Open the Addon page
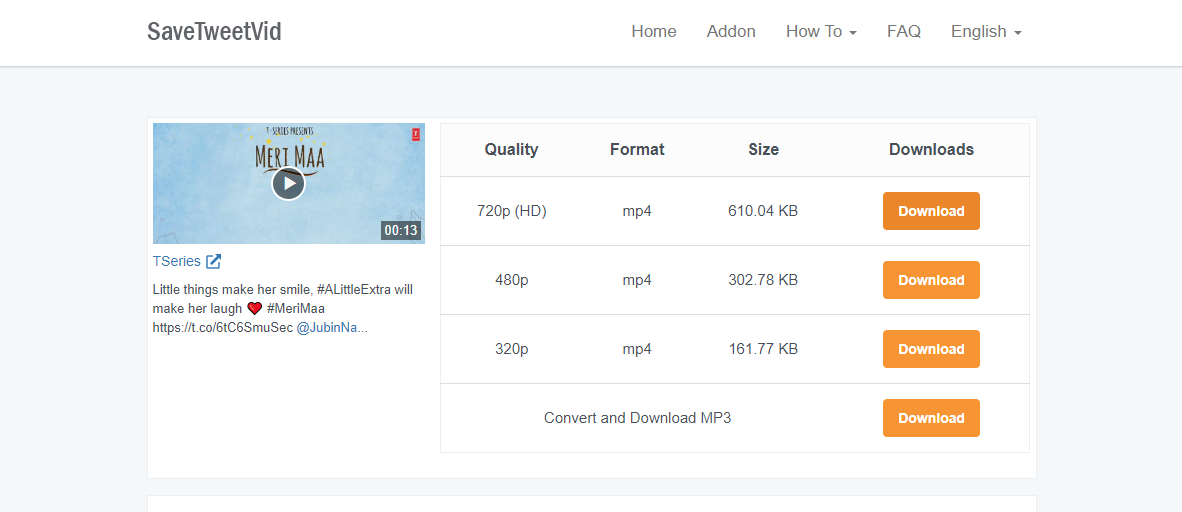 coord(730,32)
